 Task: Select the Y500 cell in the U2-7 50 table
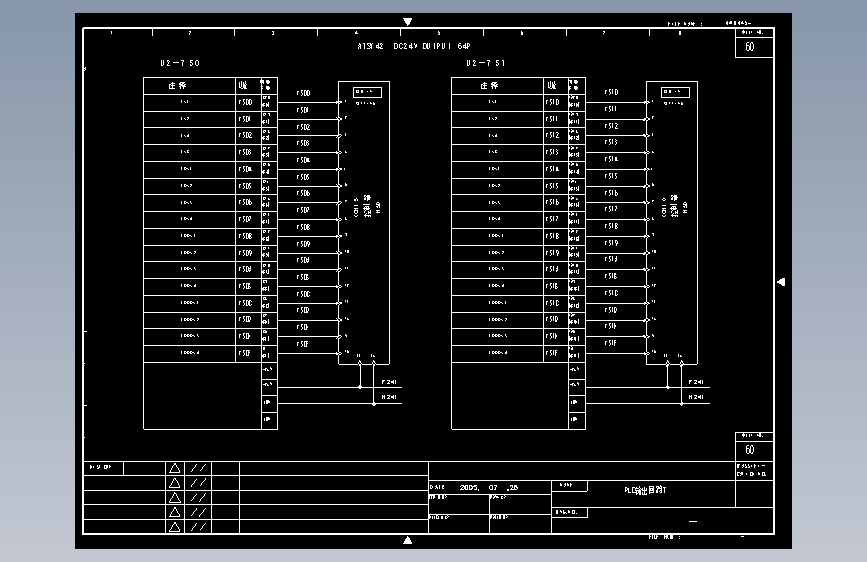click(246, 102)
